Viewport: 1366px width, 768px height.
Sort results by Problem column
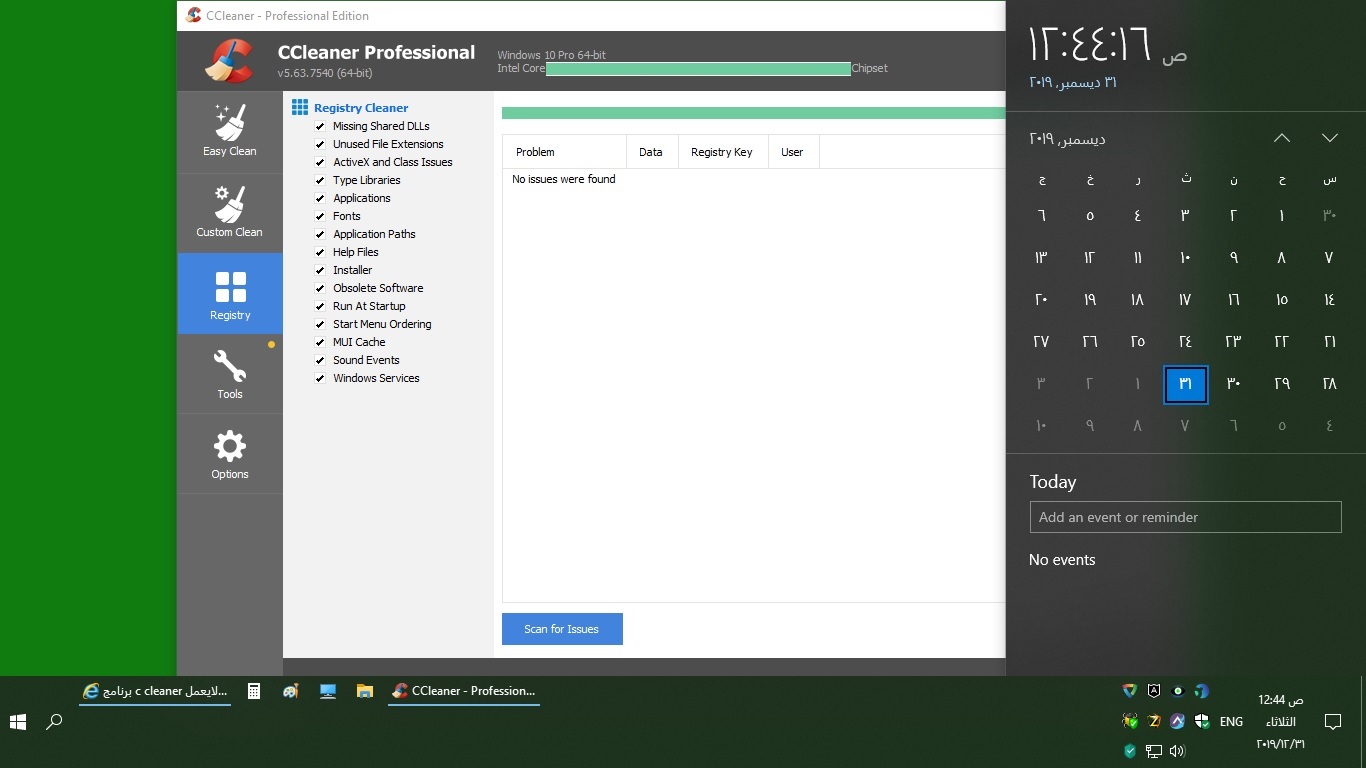point(564,152)
